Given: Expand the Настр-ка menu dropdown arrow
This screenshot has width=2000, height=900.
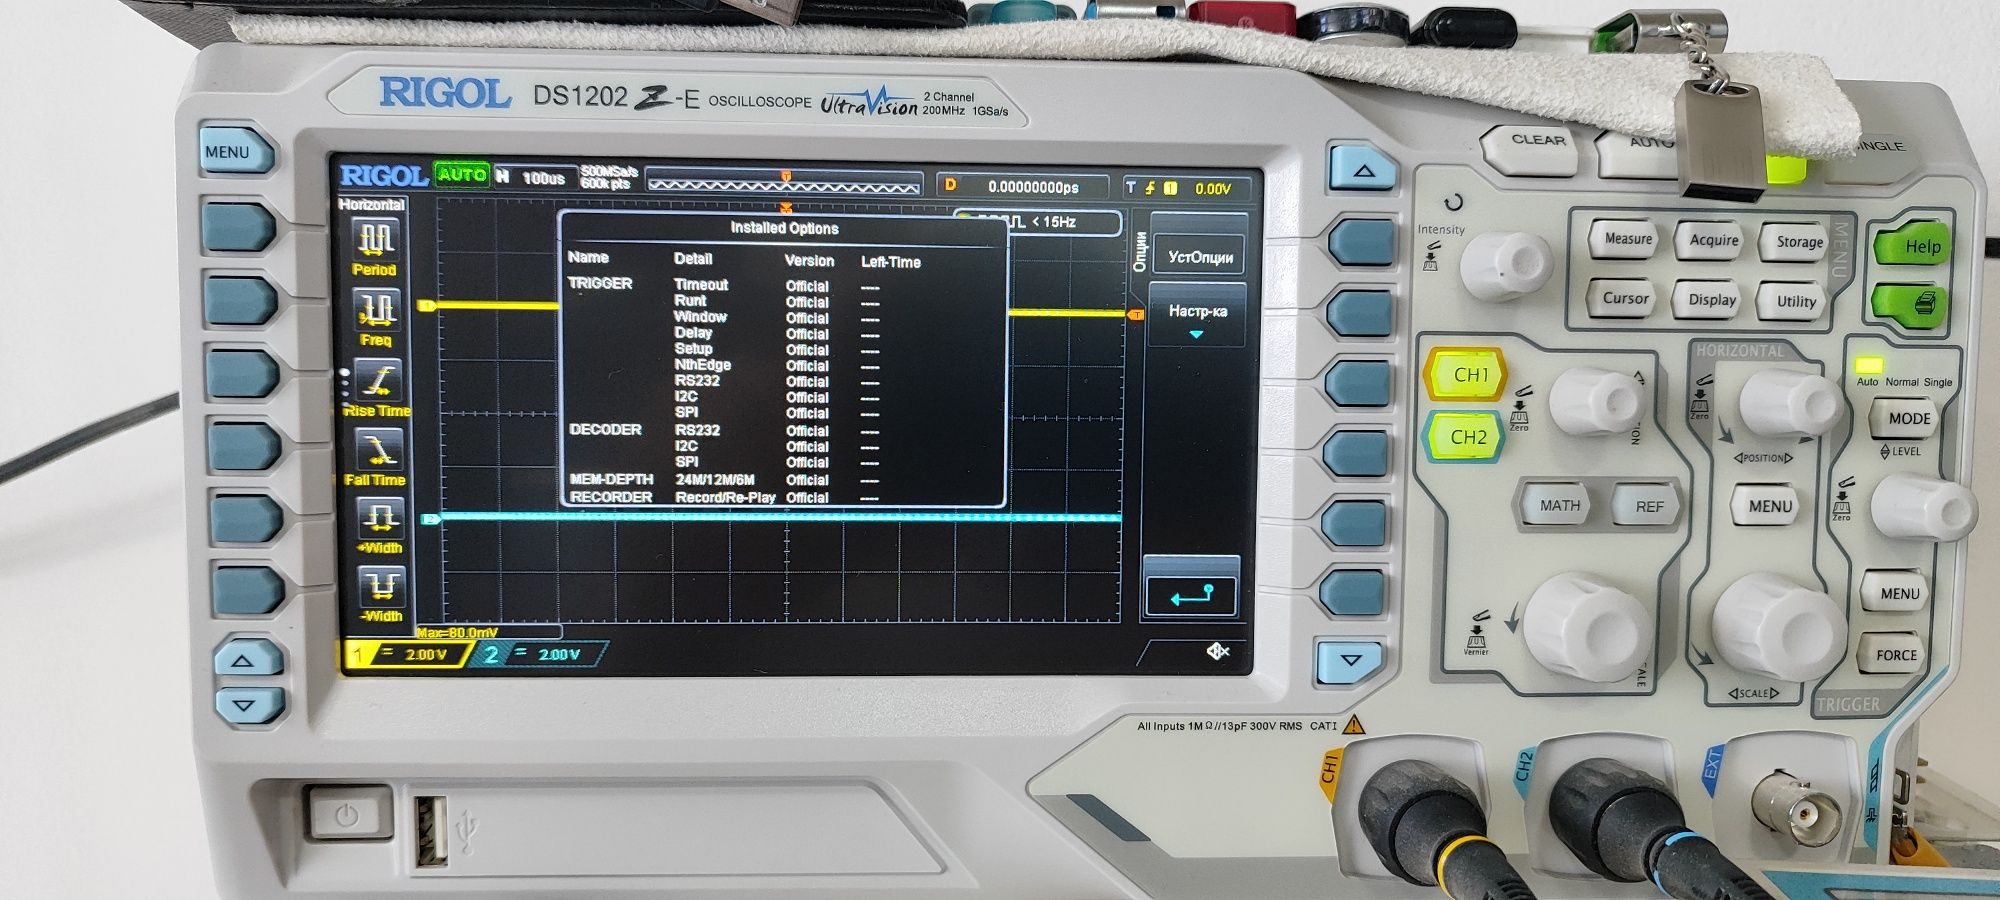Looking at the screenshot, I should [x=1196, y=335].
